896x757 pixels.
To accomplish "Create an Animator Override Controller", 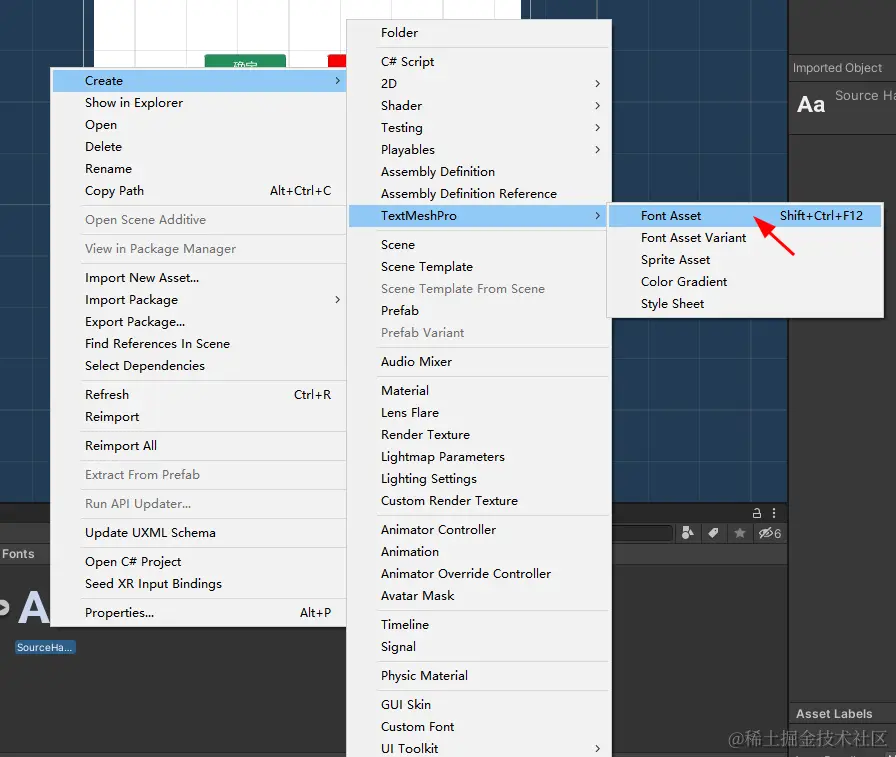I will click(479, 574).
